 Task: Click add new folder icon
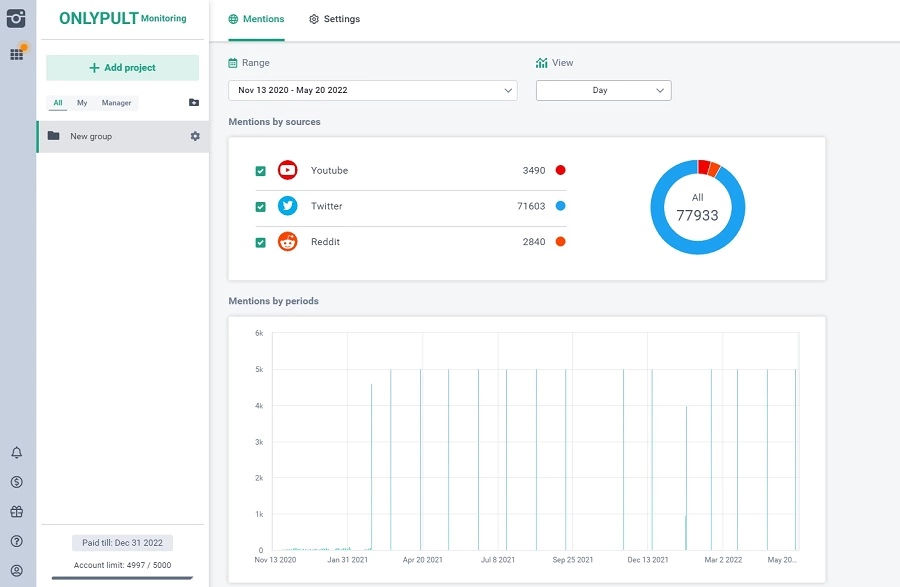[x=194, y=102]
